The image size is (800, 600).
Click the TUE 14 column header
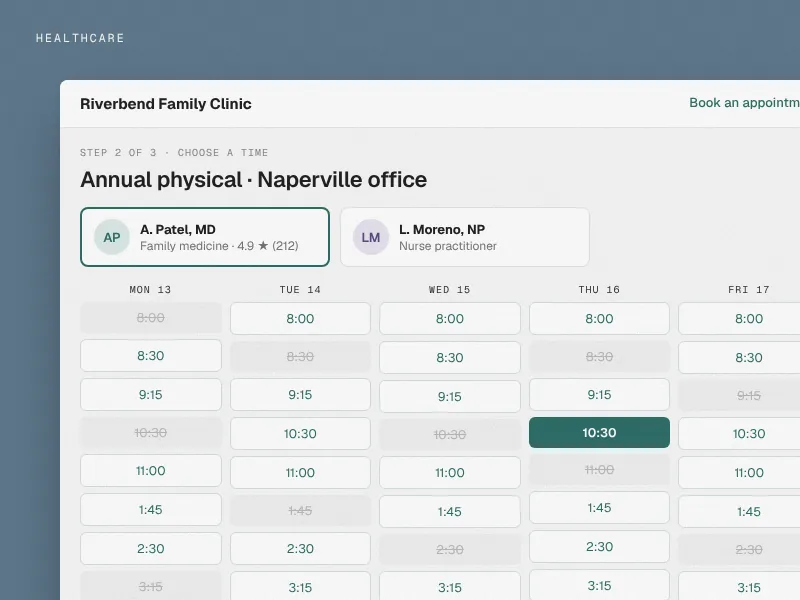tap(301, 290)
